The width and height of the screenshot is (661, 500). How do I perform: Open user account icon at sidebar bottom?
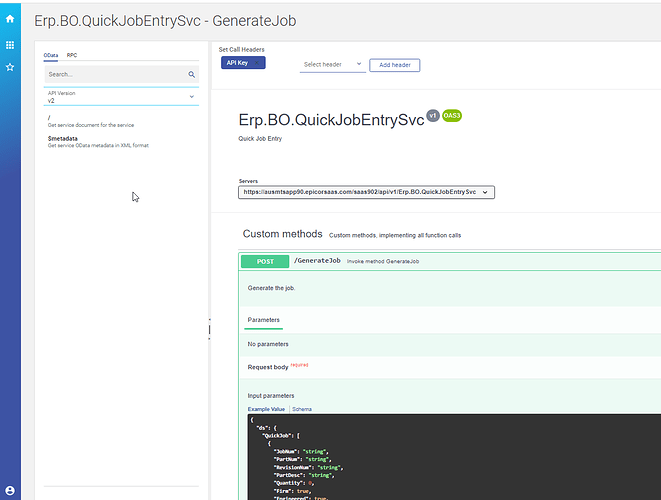pos(10,491)
